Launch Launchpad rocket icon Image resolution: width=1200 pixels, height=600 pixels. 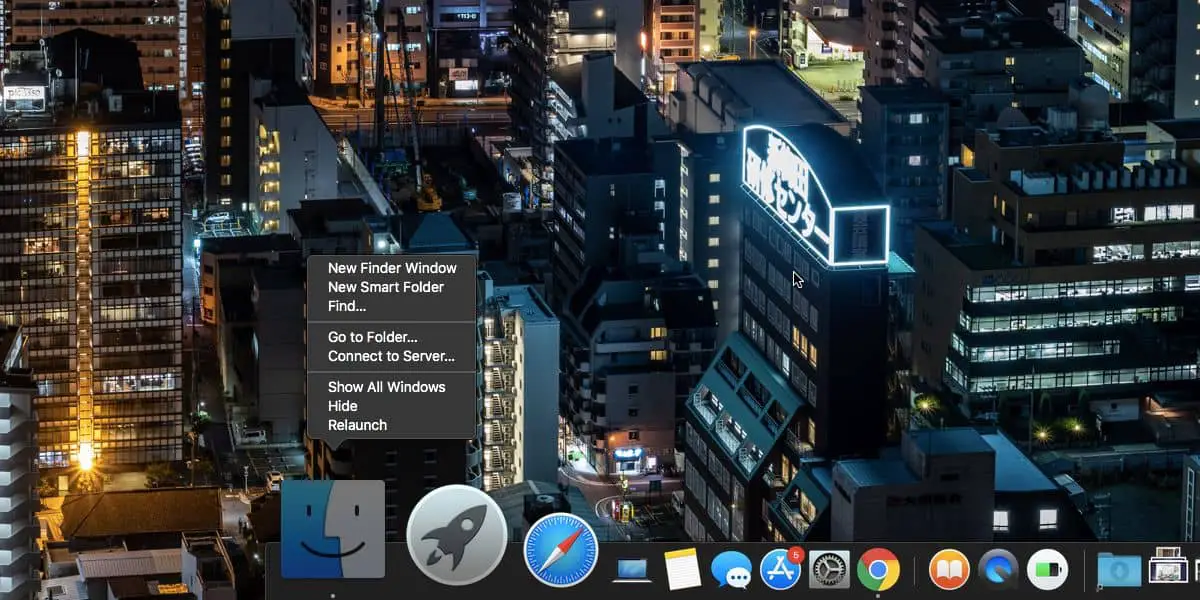coord(456,535)
